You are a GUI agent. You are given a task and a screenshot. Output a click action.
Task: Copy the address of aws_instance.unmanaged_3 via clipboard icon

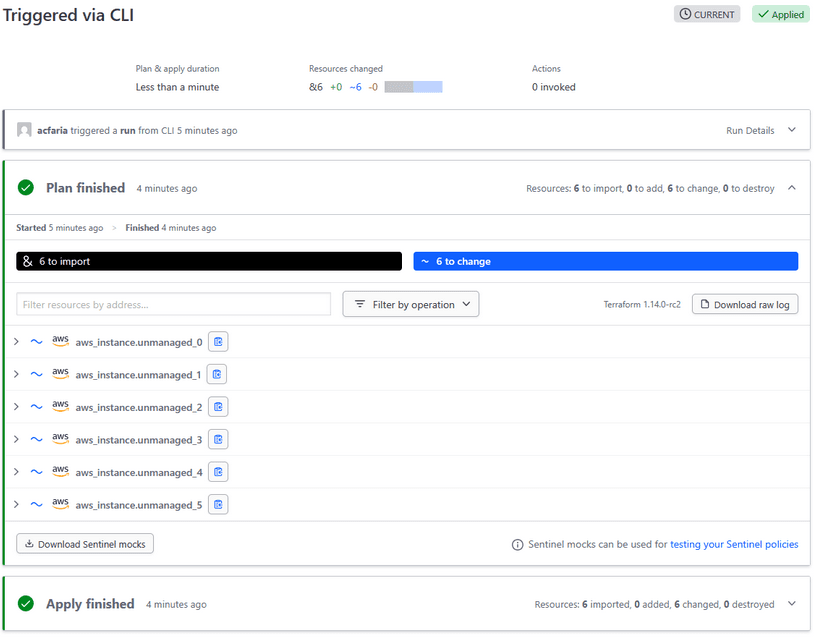tap(217, 439)
